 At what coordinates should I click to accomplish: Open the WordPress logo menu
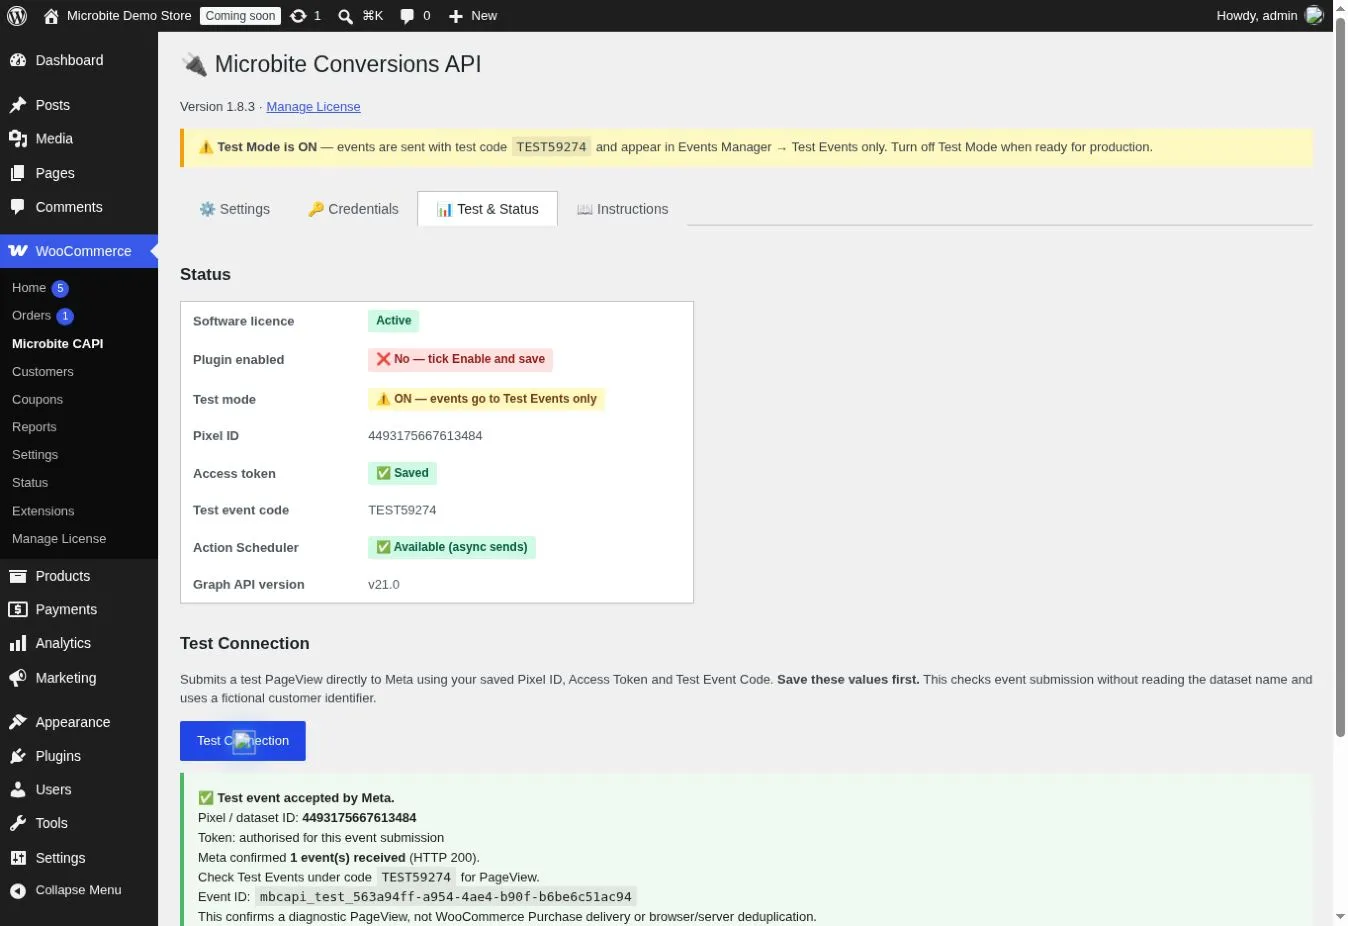[17, 16]
